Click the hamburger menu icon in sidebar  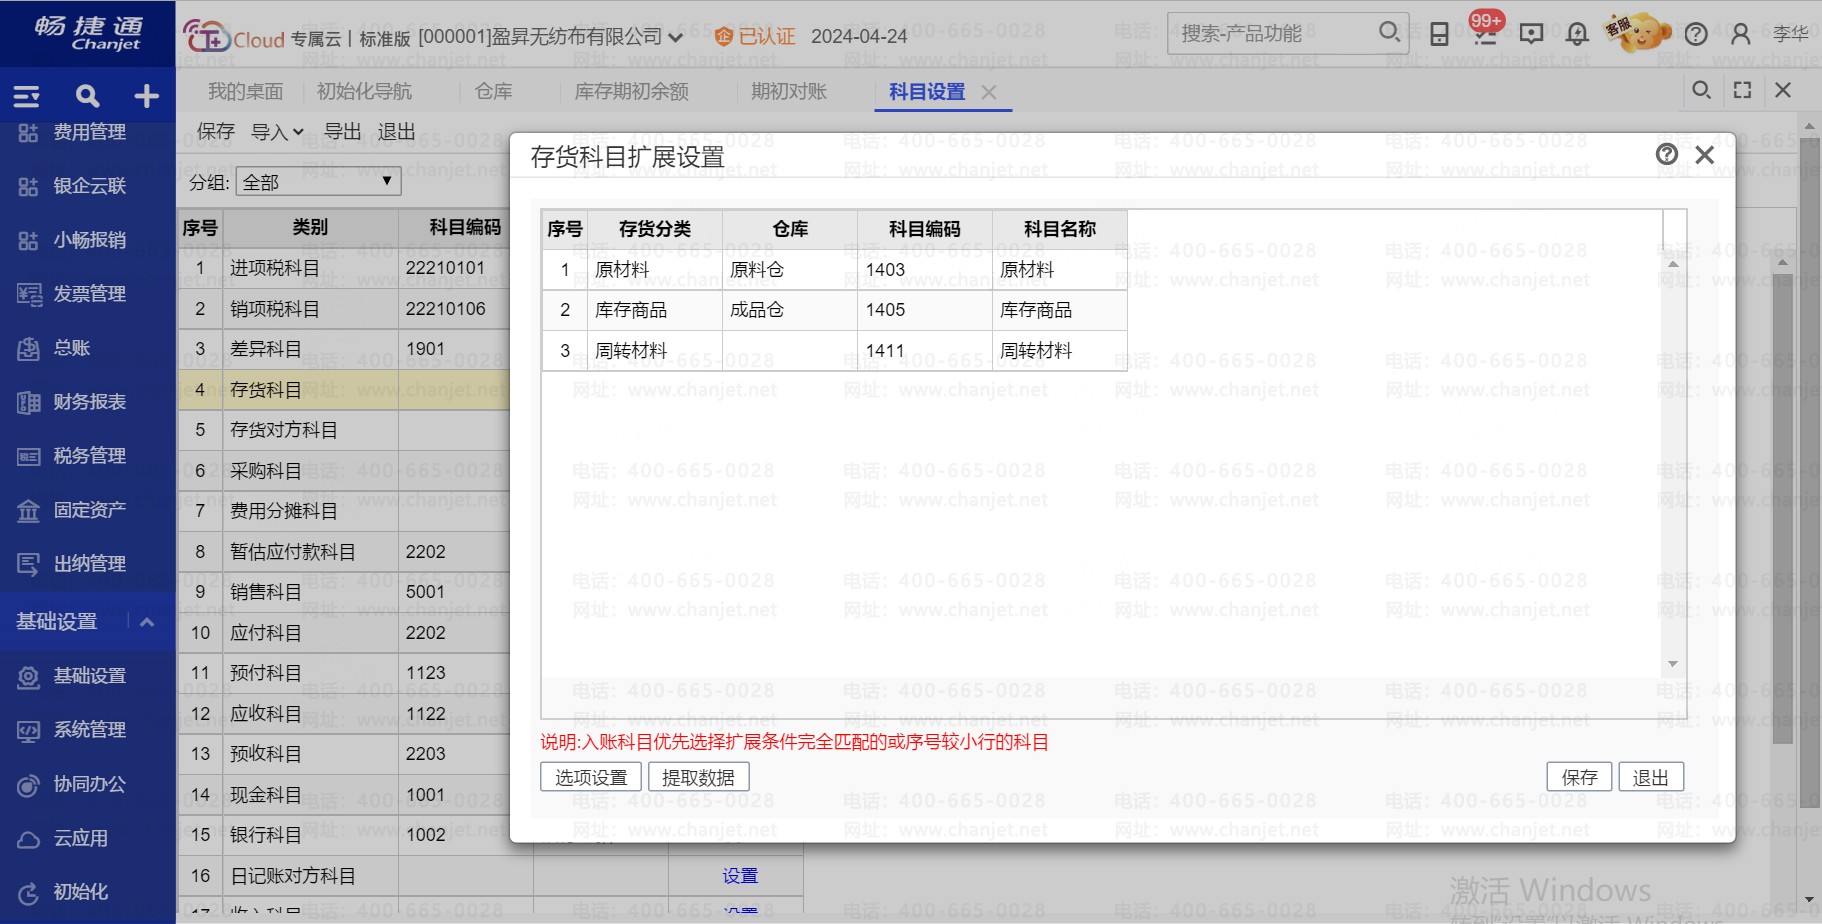26,96
